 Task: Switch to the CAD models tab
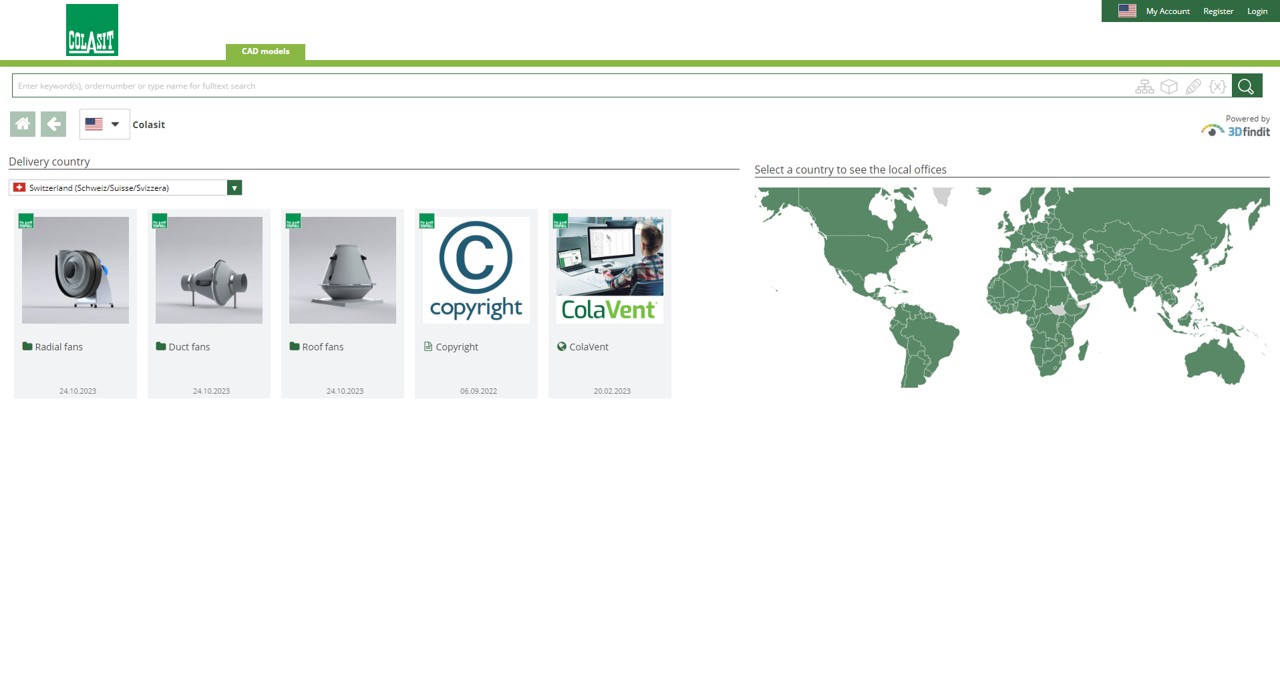click(264, 50)
